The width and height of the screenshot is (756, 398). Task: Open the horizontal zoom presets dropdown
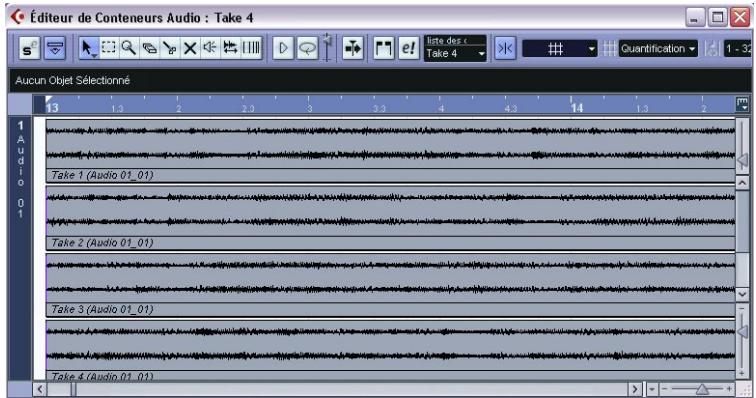(651, 389)
